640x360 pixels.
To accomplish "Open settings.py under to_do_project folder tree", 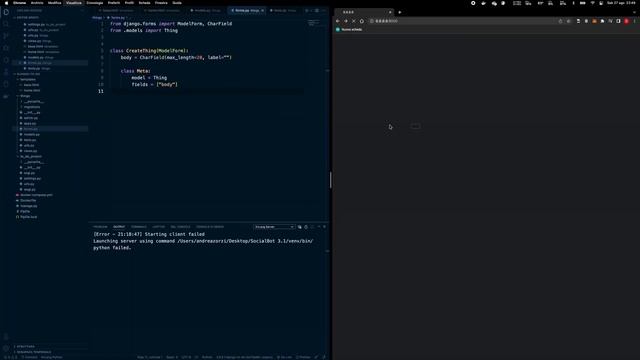I will (x=32, y=178).
